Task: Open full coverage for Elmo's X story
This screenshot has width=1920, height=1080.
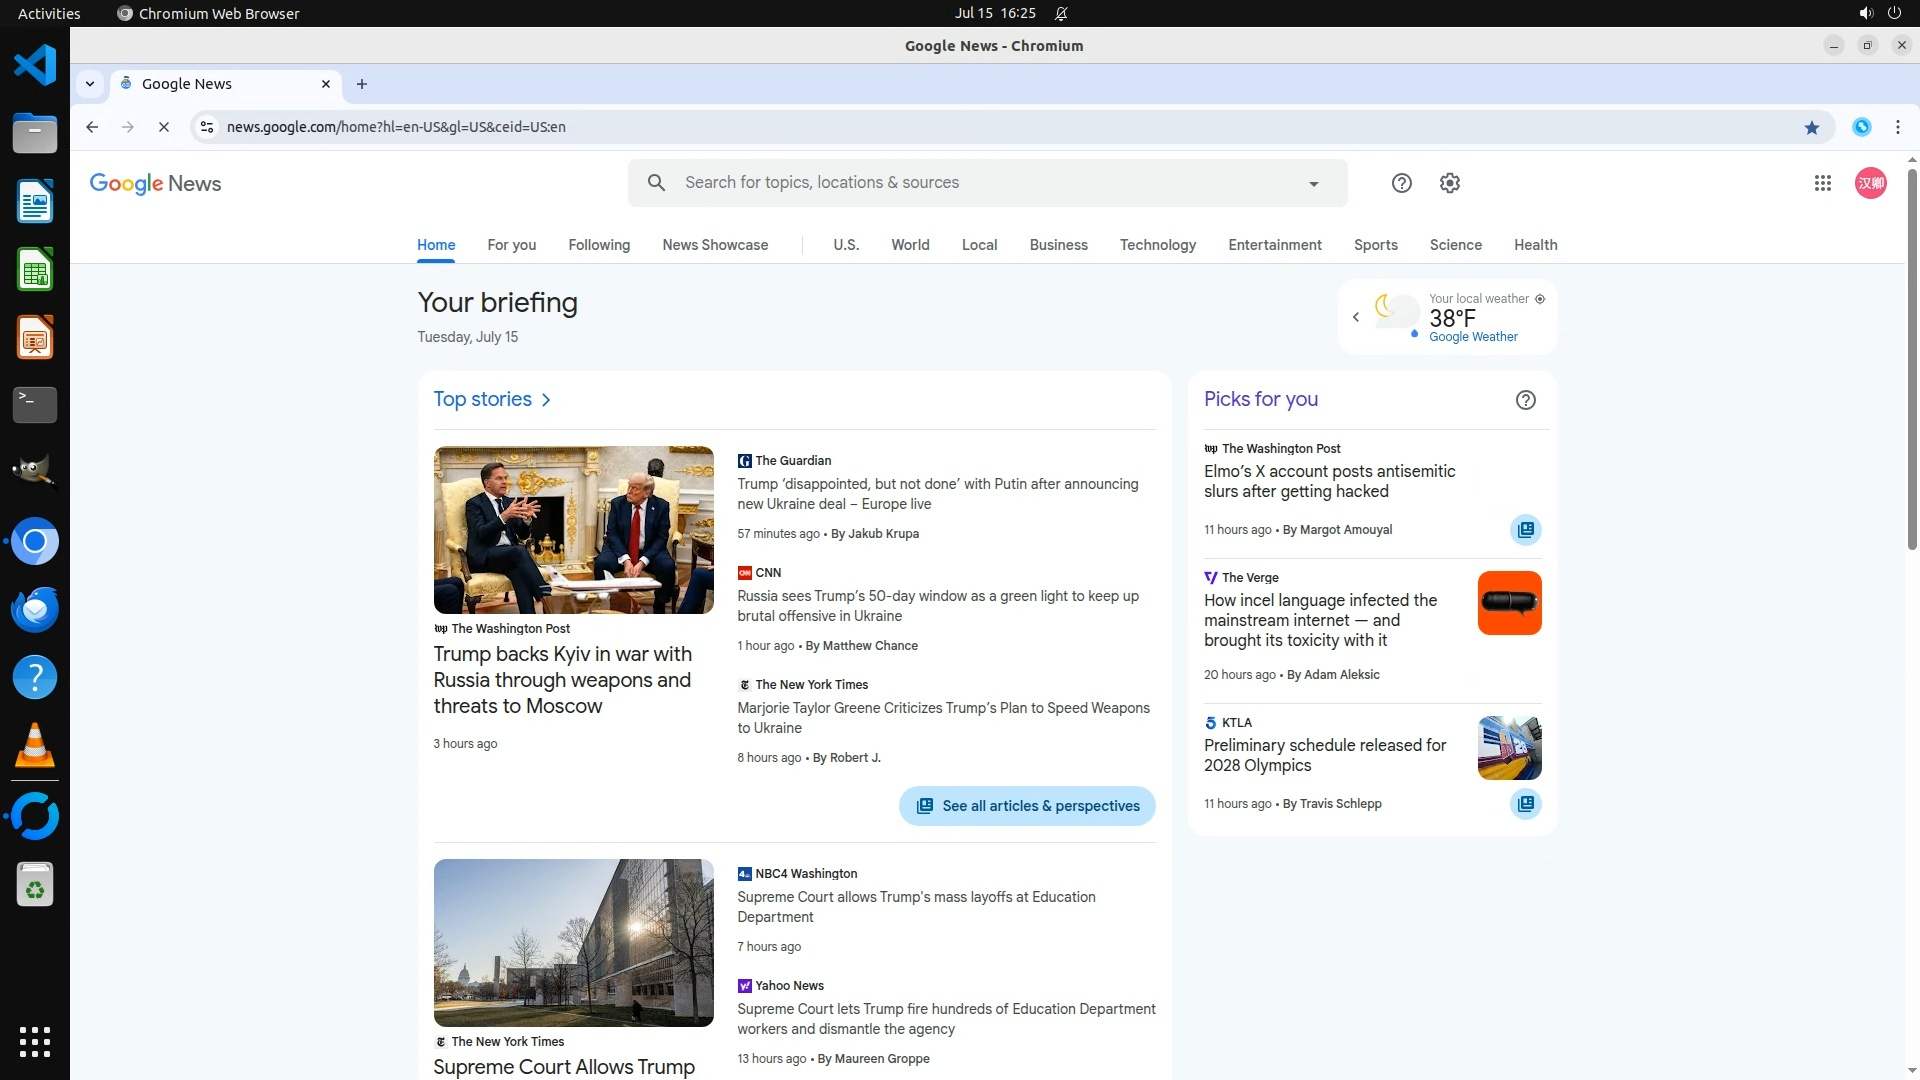Action: 1525,530
